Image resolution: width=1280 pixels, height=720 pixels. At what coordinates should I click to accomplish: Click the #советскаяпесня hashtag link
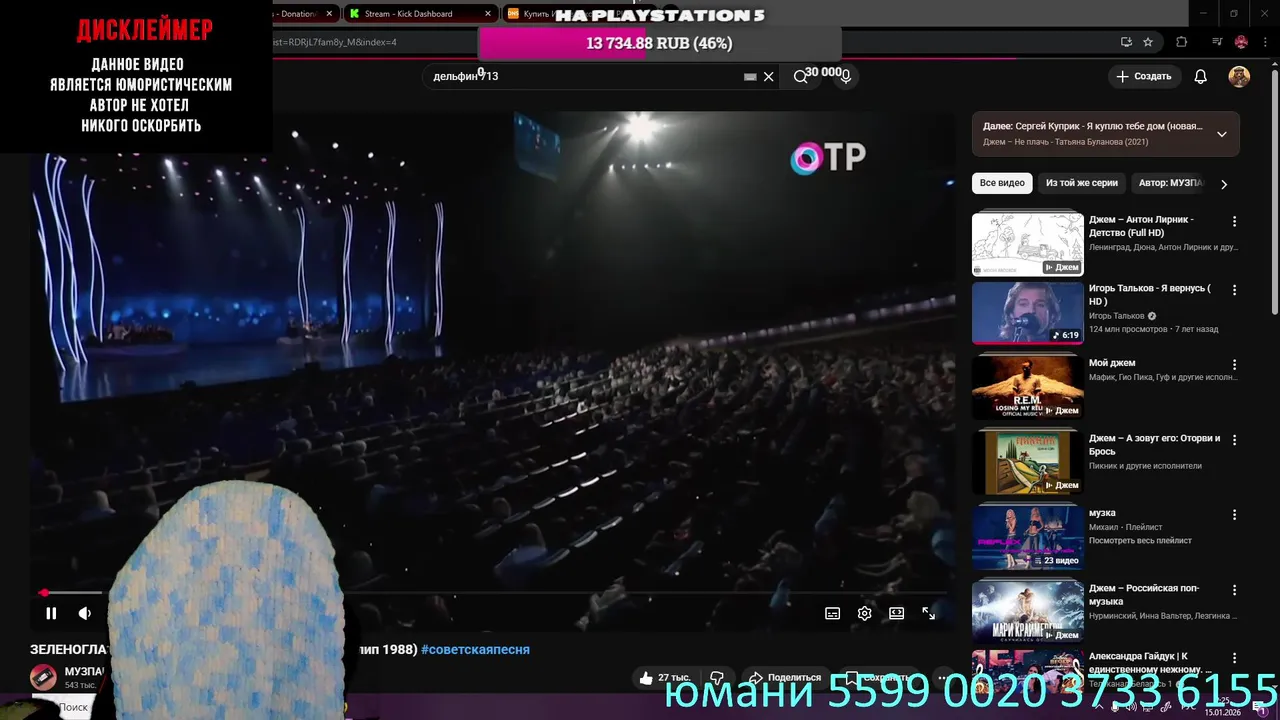(475, 650)
